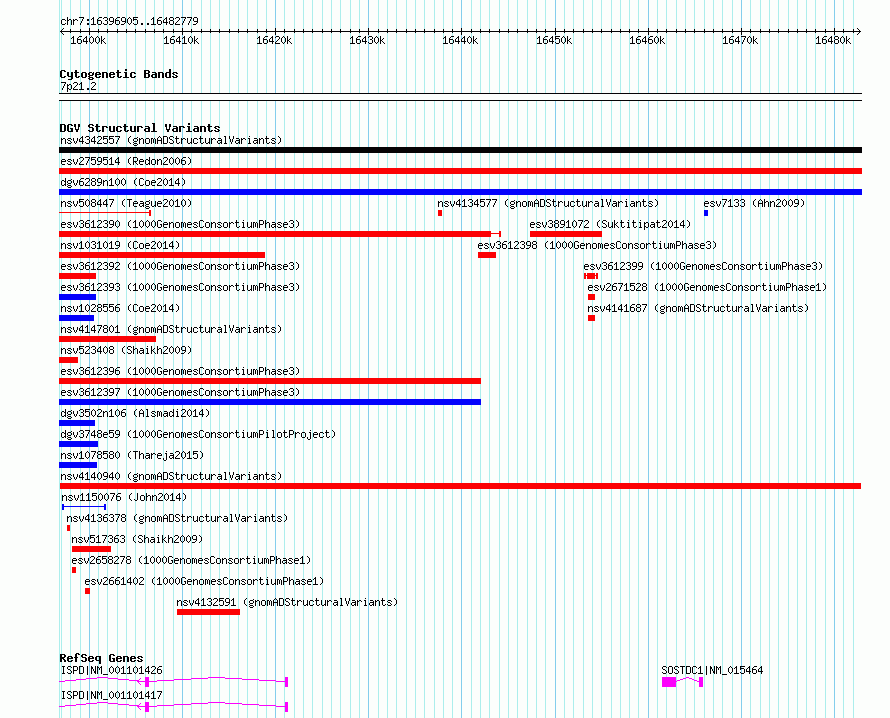Select tiny red esv2661402 marker
The image size is (890, 718).
[x=87, y=591]
